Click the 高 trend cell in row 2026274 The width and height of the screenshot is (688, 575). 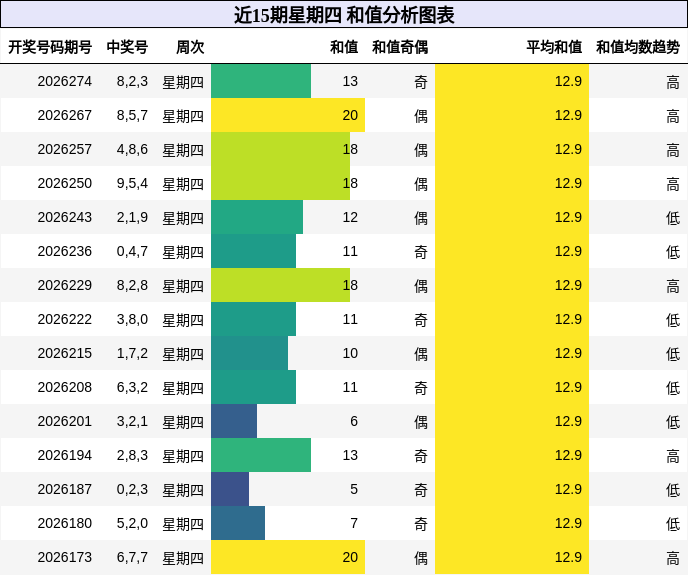point(673,82)
